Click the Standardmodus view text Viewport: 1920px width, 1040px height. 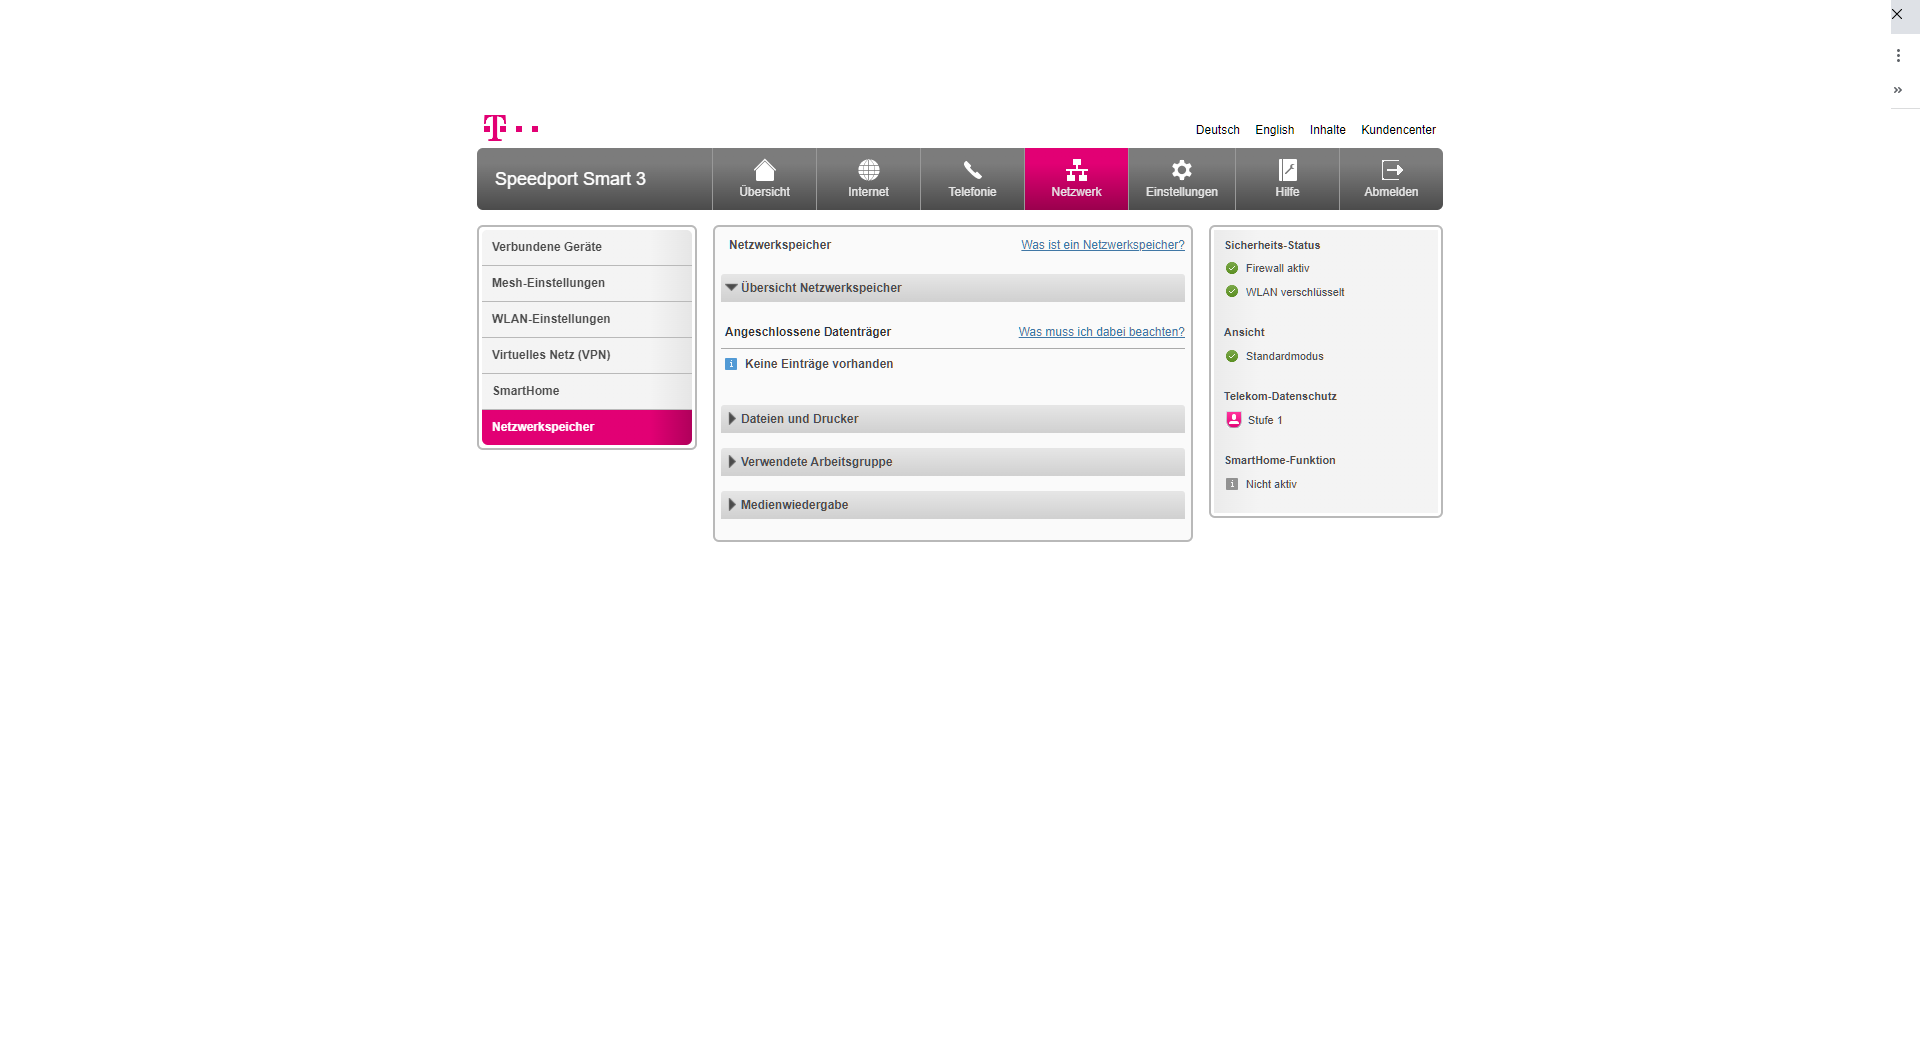pyautogui.click(x=1284, y=356)
